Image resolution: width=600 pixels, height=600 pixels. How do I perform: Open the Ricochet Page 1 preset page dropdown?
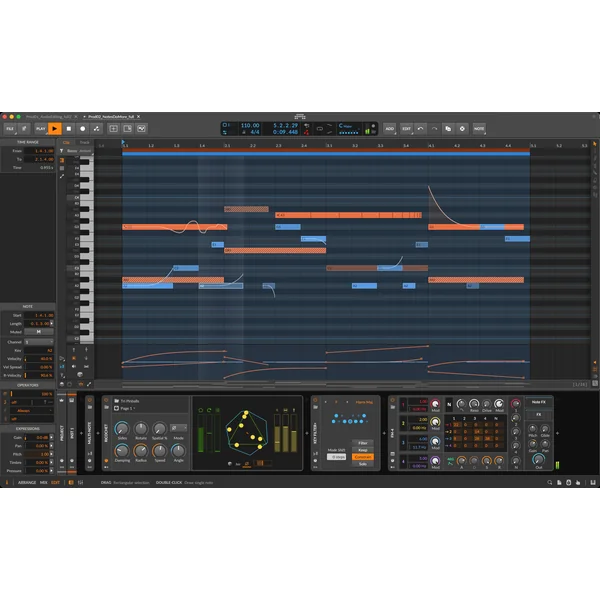pyautogui.click(x=128, y=408)
